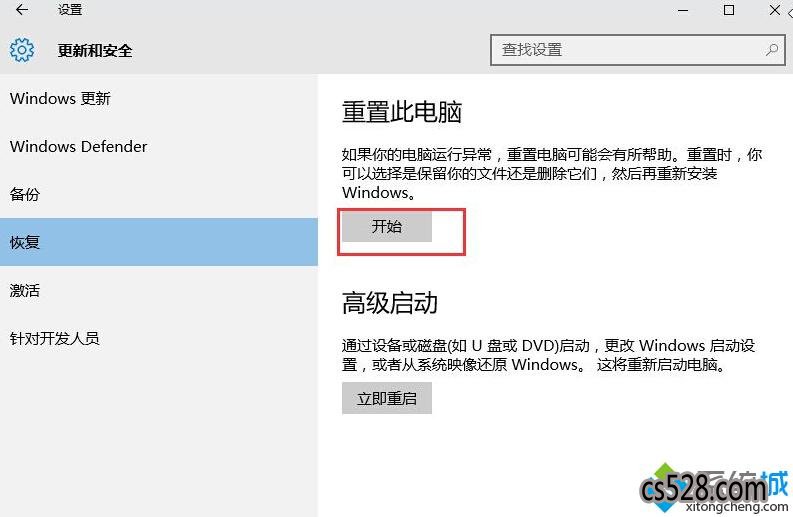The height and width of the screenshot is (517, 793).
Task: Select the 恢复 sidebar item
Action: pos(159,242)
